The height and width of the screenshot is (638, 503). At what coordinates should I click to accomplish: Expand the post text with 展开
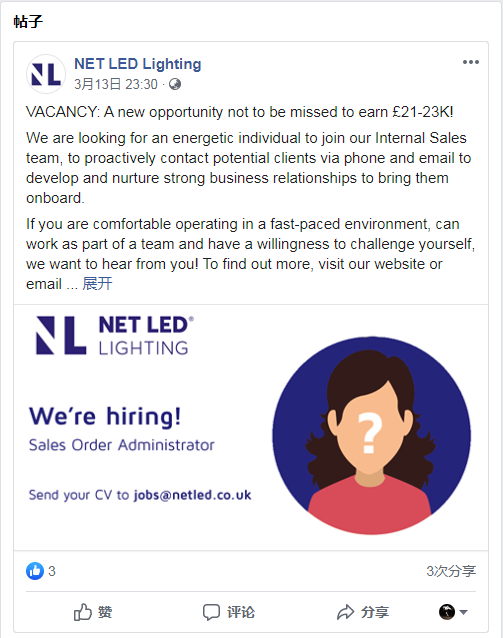click(97, 284)
